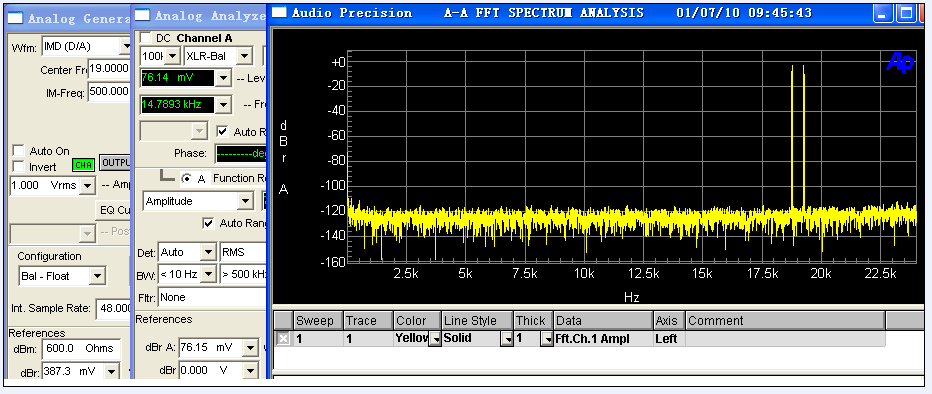
Task: Enable the DC checkbox for Channel A
Action: [145, 38]
